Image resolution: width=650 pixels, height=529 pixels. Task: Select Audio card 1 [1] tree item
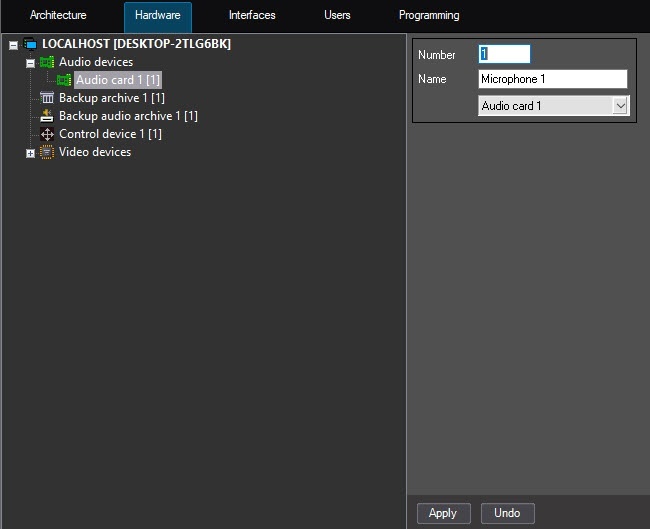(118, 80)
